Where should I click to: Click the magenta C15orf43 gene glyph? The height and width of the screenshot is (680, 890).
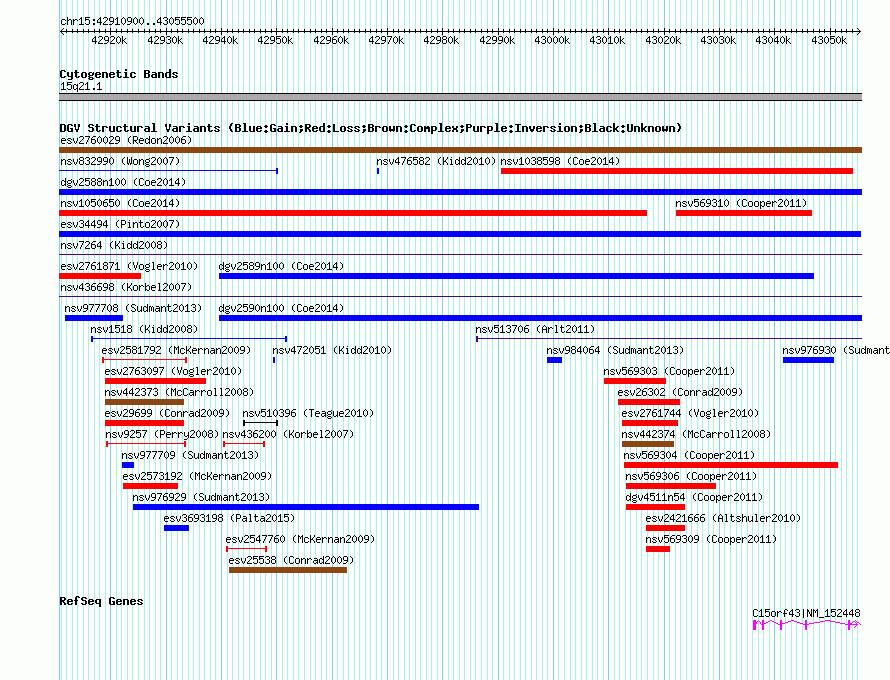(x=807, y=625)
